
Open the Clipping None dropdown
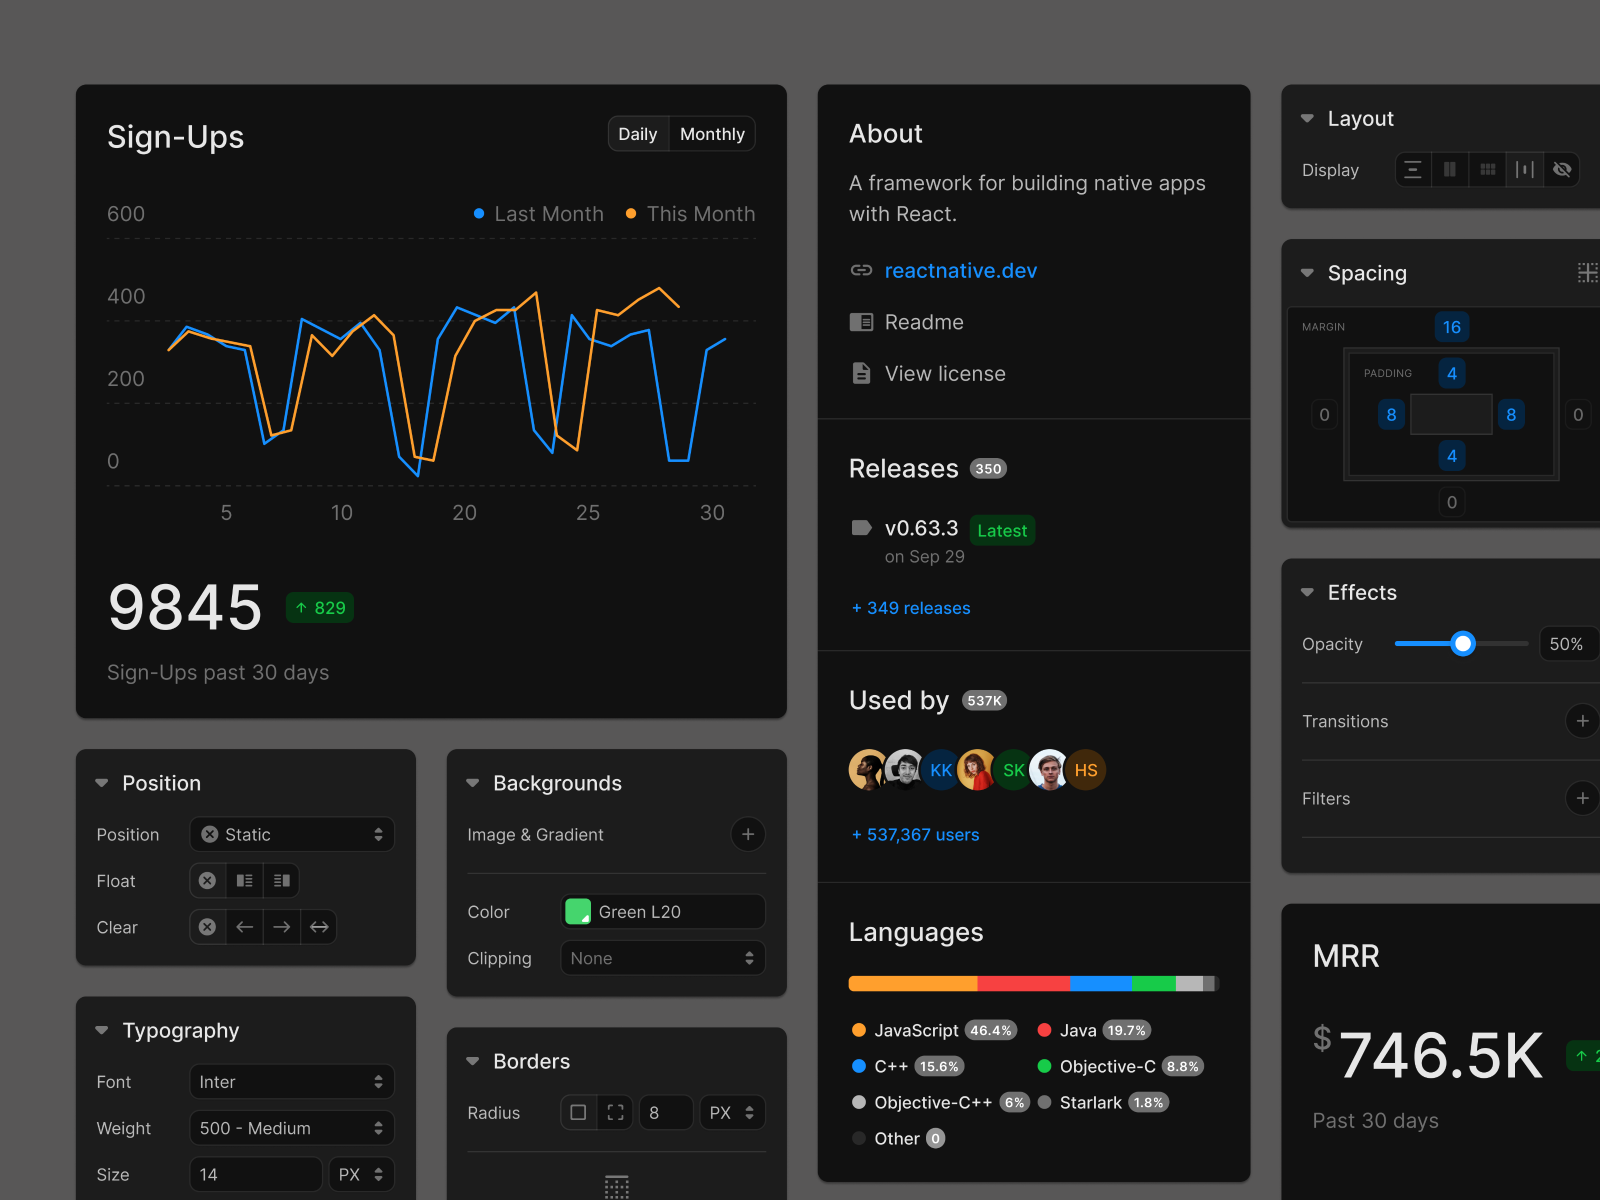coord(663,958)
